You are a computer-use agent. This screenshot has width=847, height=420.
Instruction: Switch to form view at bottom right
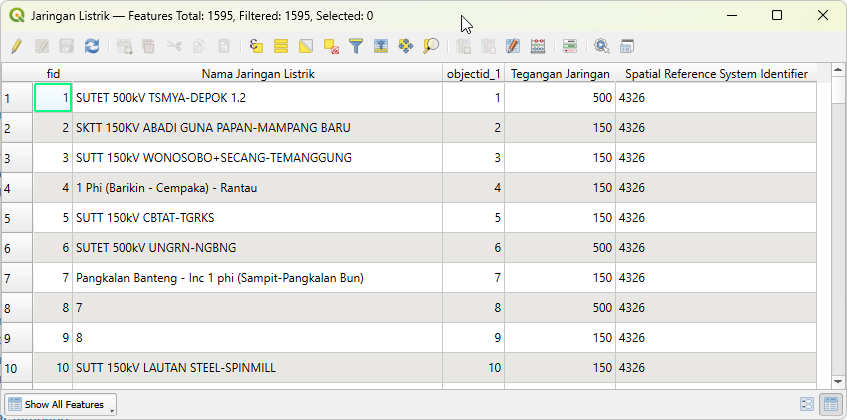807,404
